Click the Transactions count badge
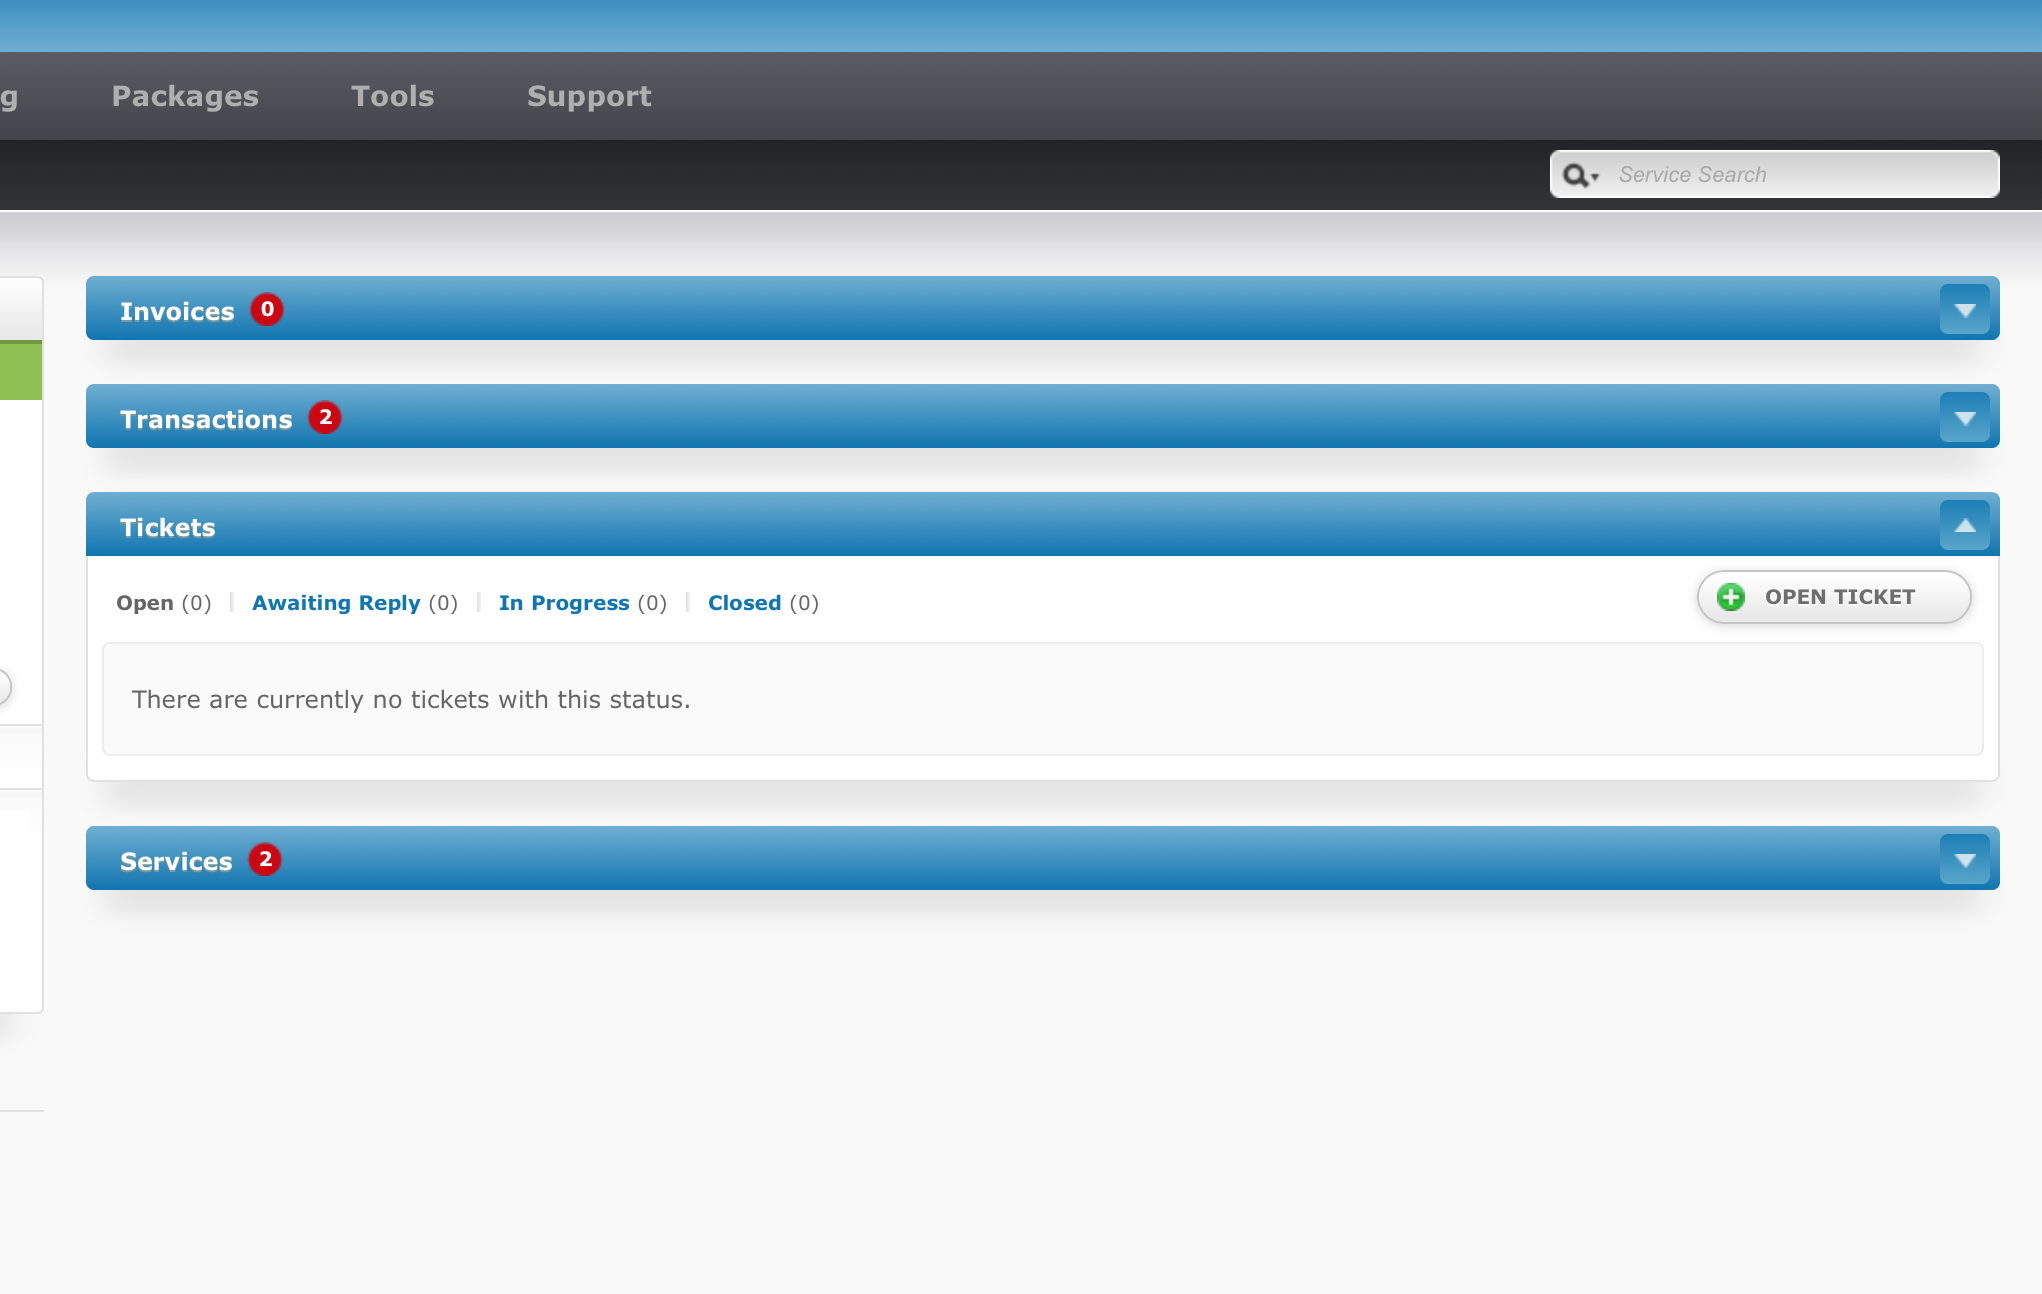 tap(325, 418)
